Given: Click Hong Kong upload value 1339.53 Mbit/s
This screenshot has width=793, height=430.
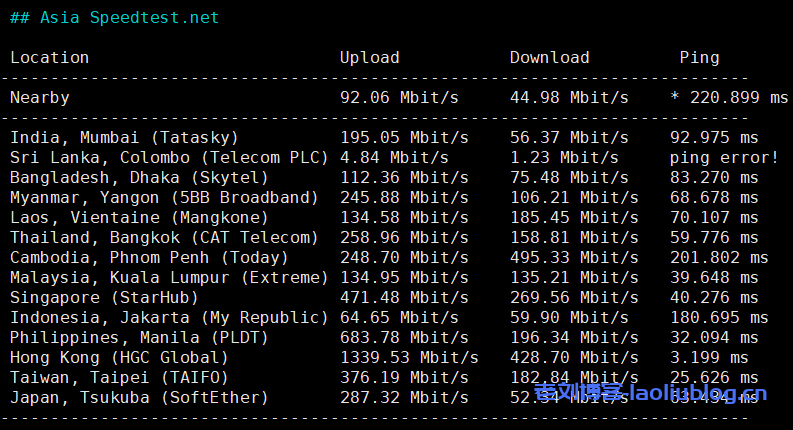Looking at the screenshot, I should tap(409, 358).
